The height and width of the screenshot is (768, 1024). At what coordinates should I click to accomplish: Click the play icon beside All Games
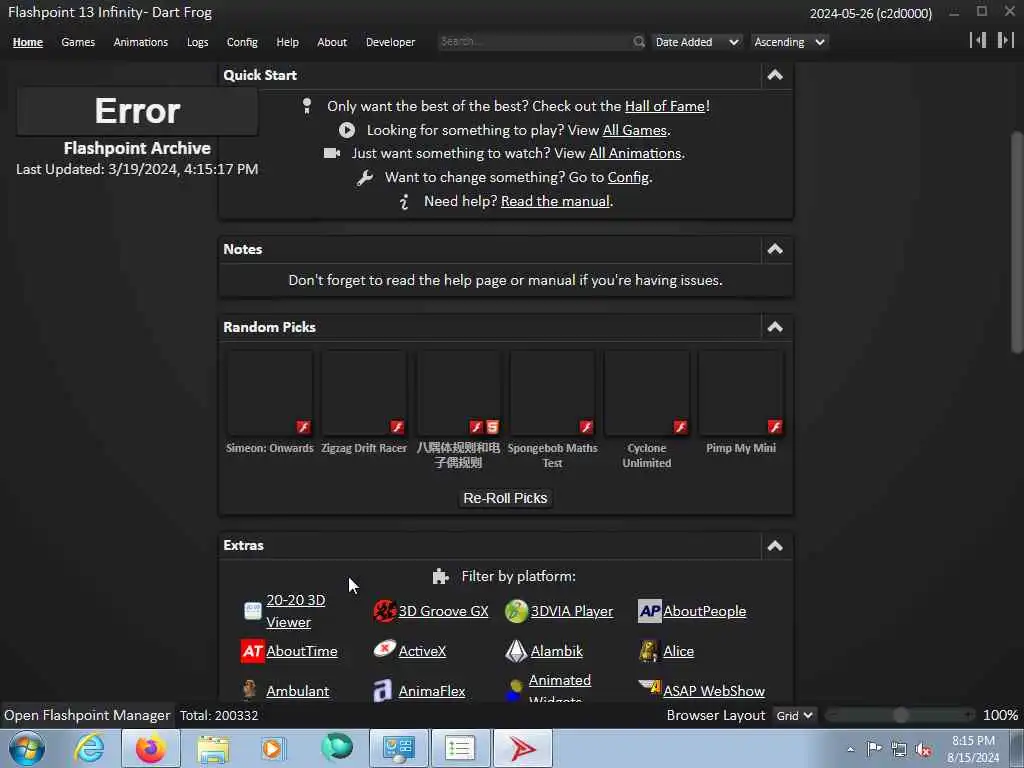(347, 130)
